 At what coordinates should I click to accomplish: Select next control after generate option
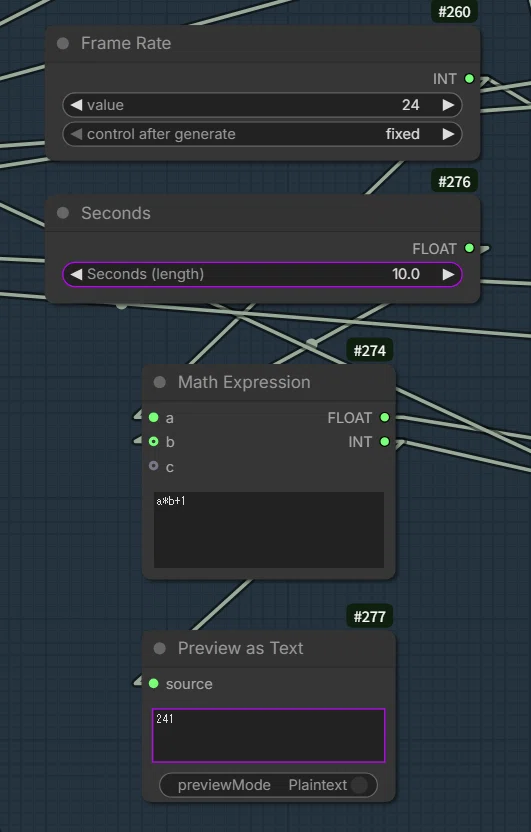(x=449, y=134)
